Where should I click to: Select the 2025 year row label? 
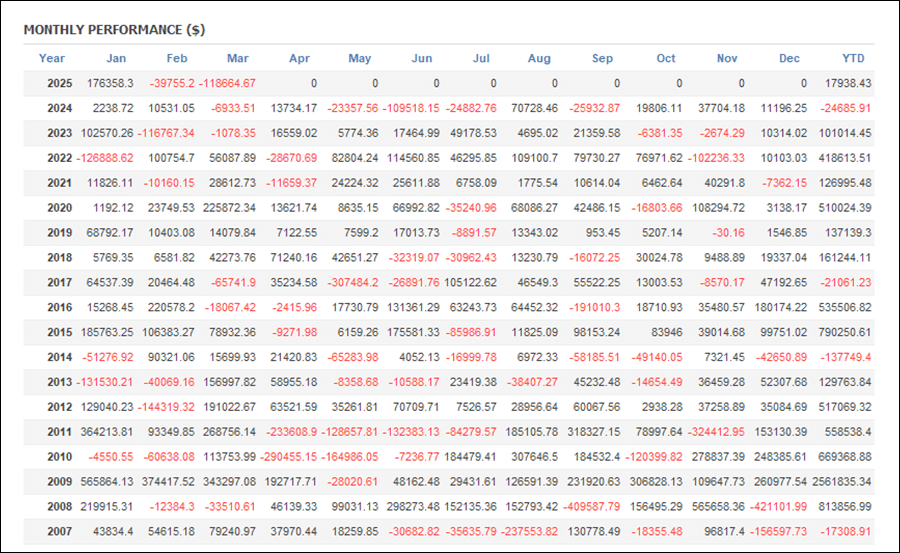pyautogui.click(x=60, y=83)
